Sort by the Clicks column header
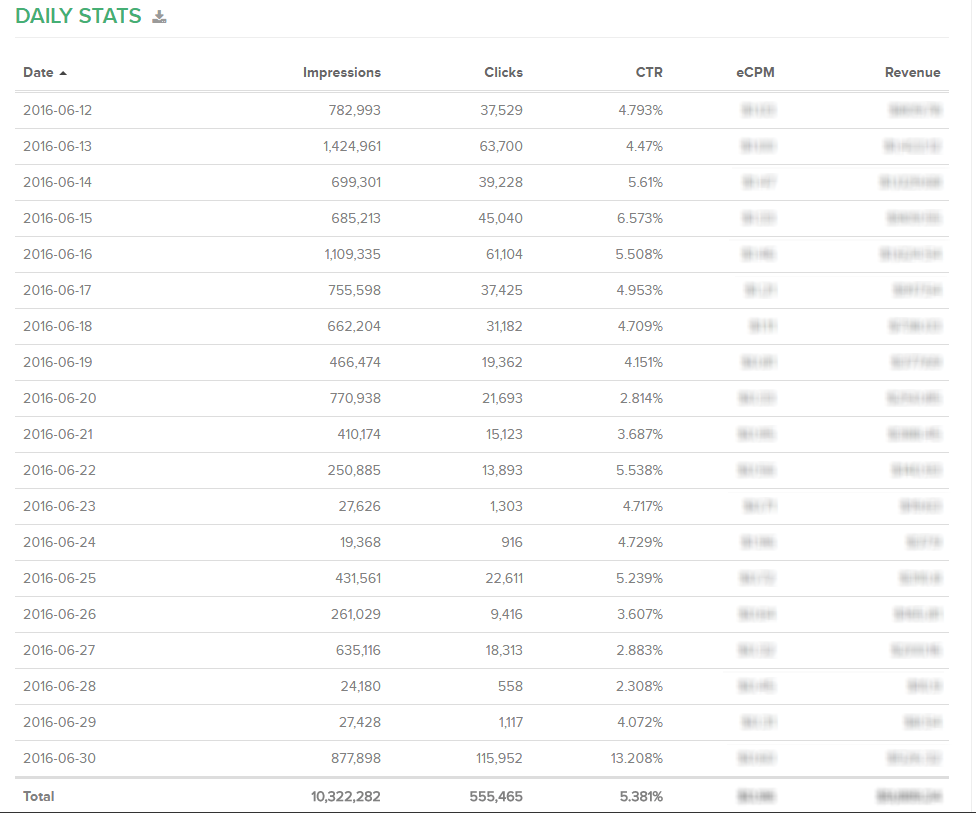This screenshot has width=976, height=813. coord(503,72)
